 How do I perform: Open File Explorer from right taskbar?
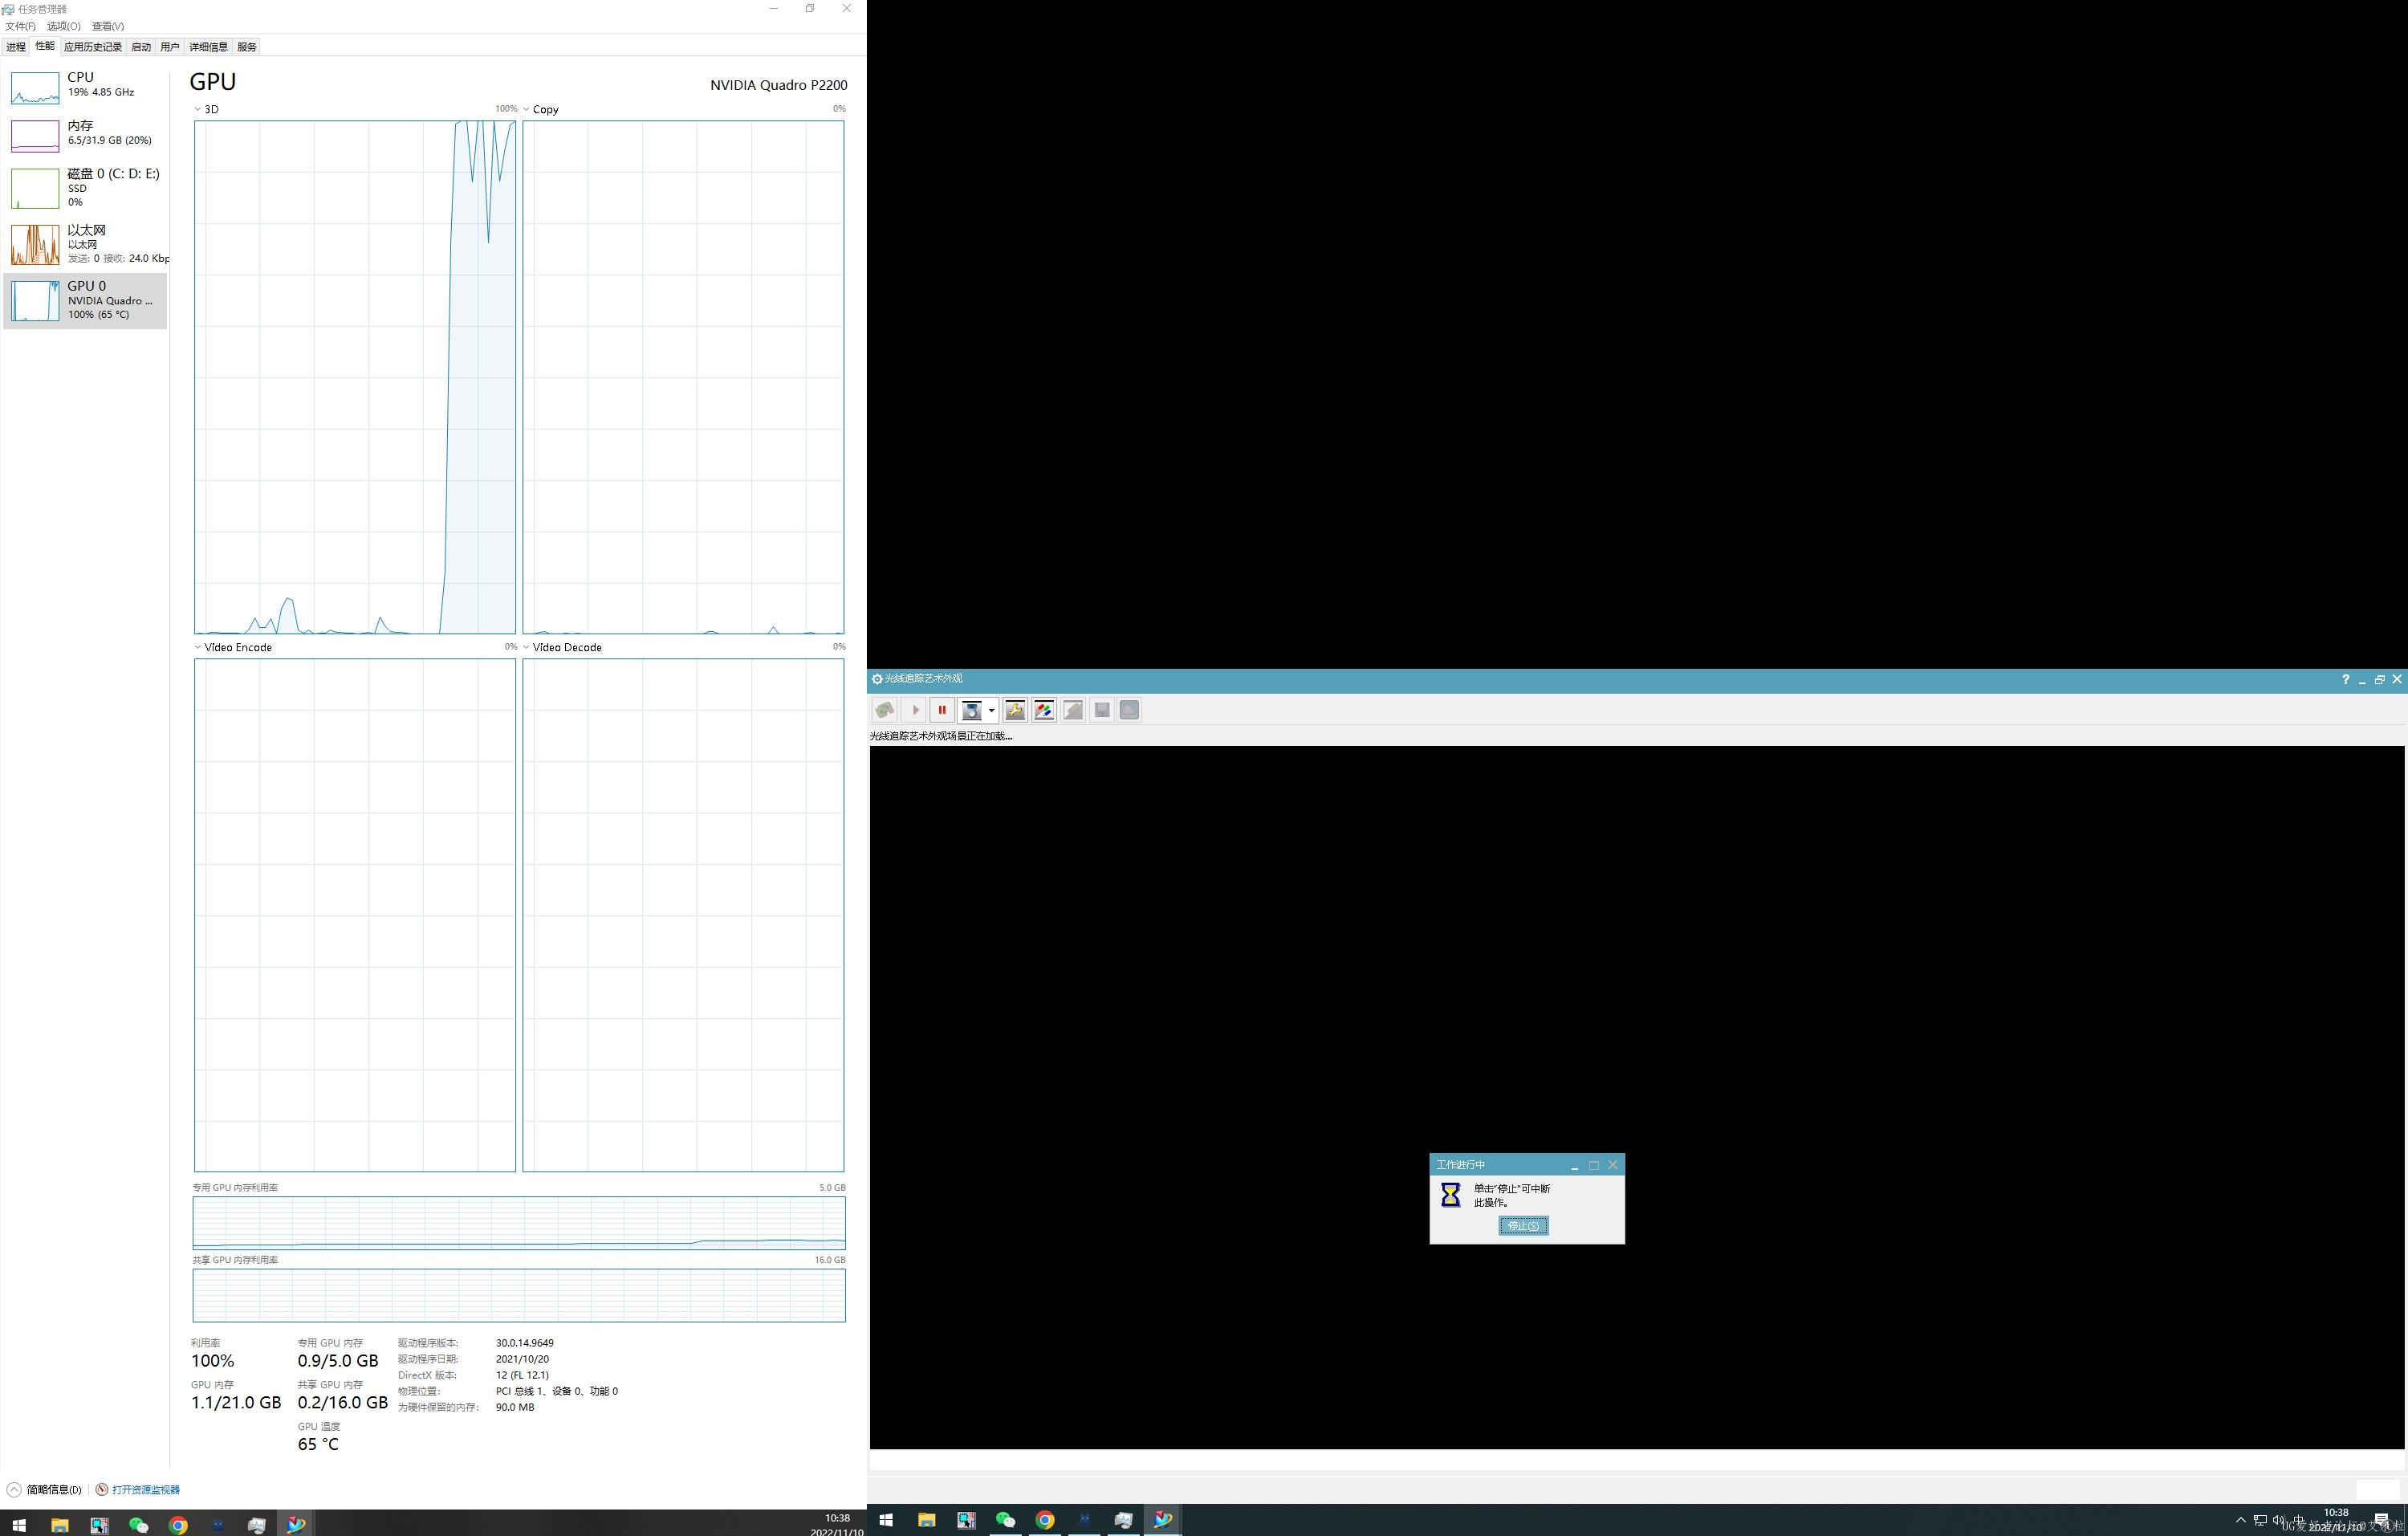click(x=926, y=1520)
